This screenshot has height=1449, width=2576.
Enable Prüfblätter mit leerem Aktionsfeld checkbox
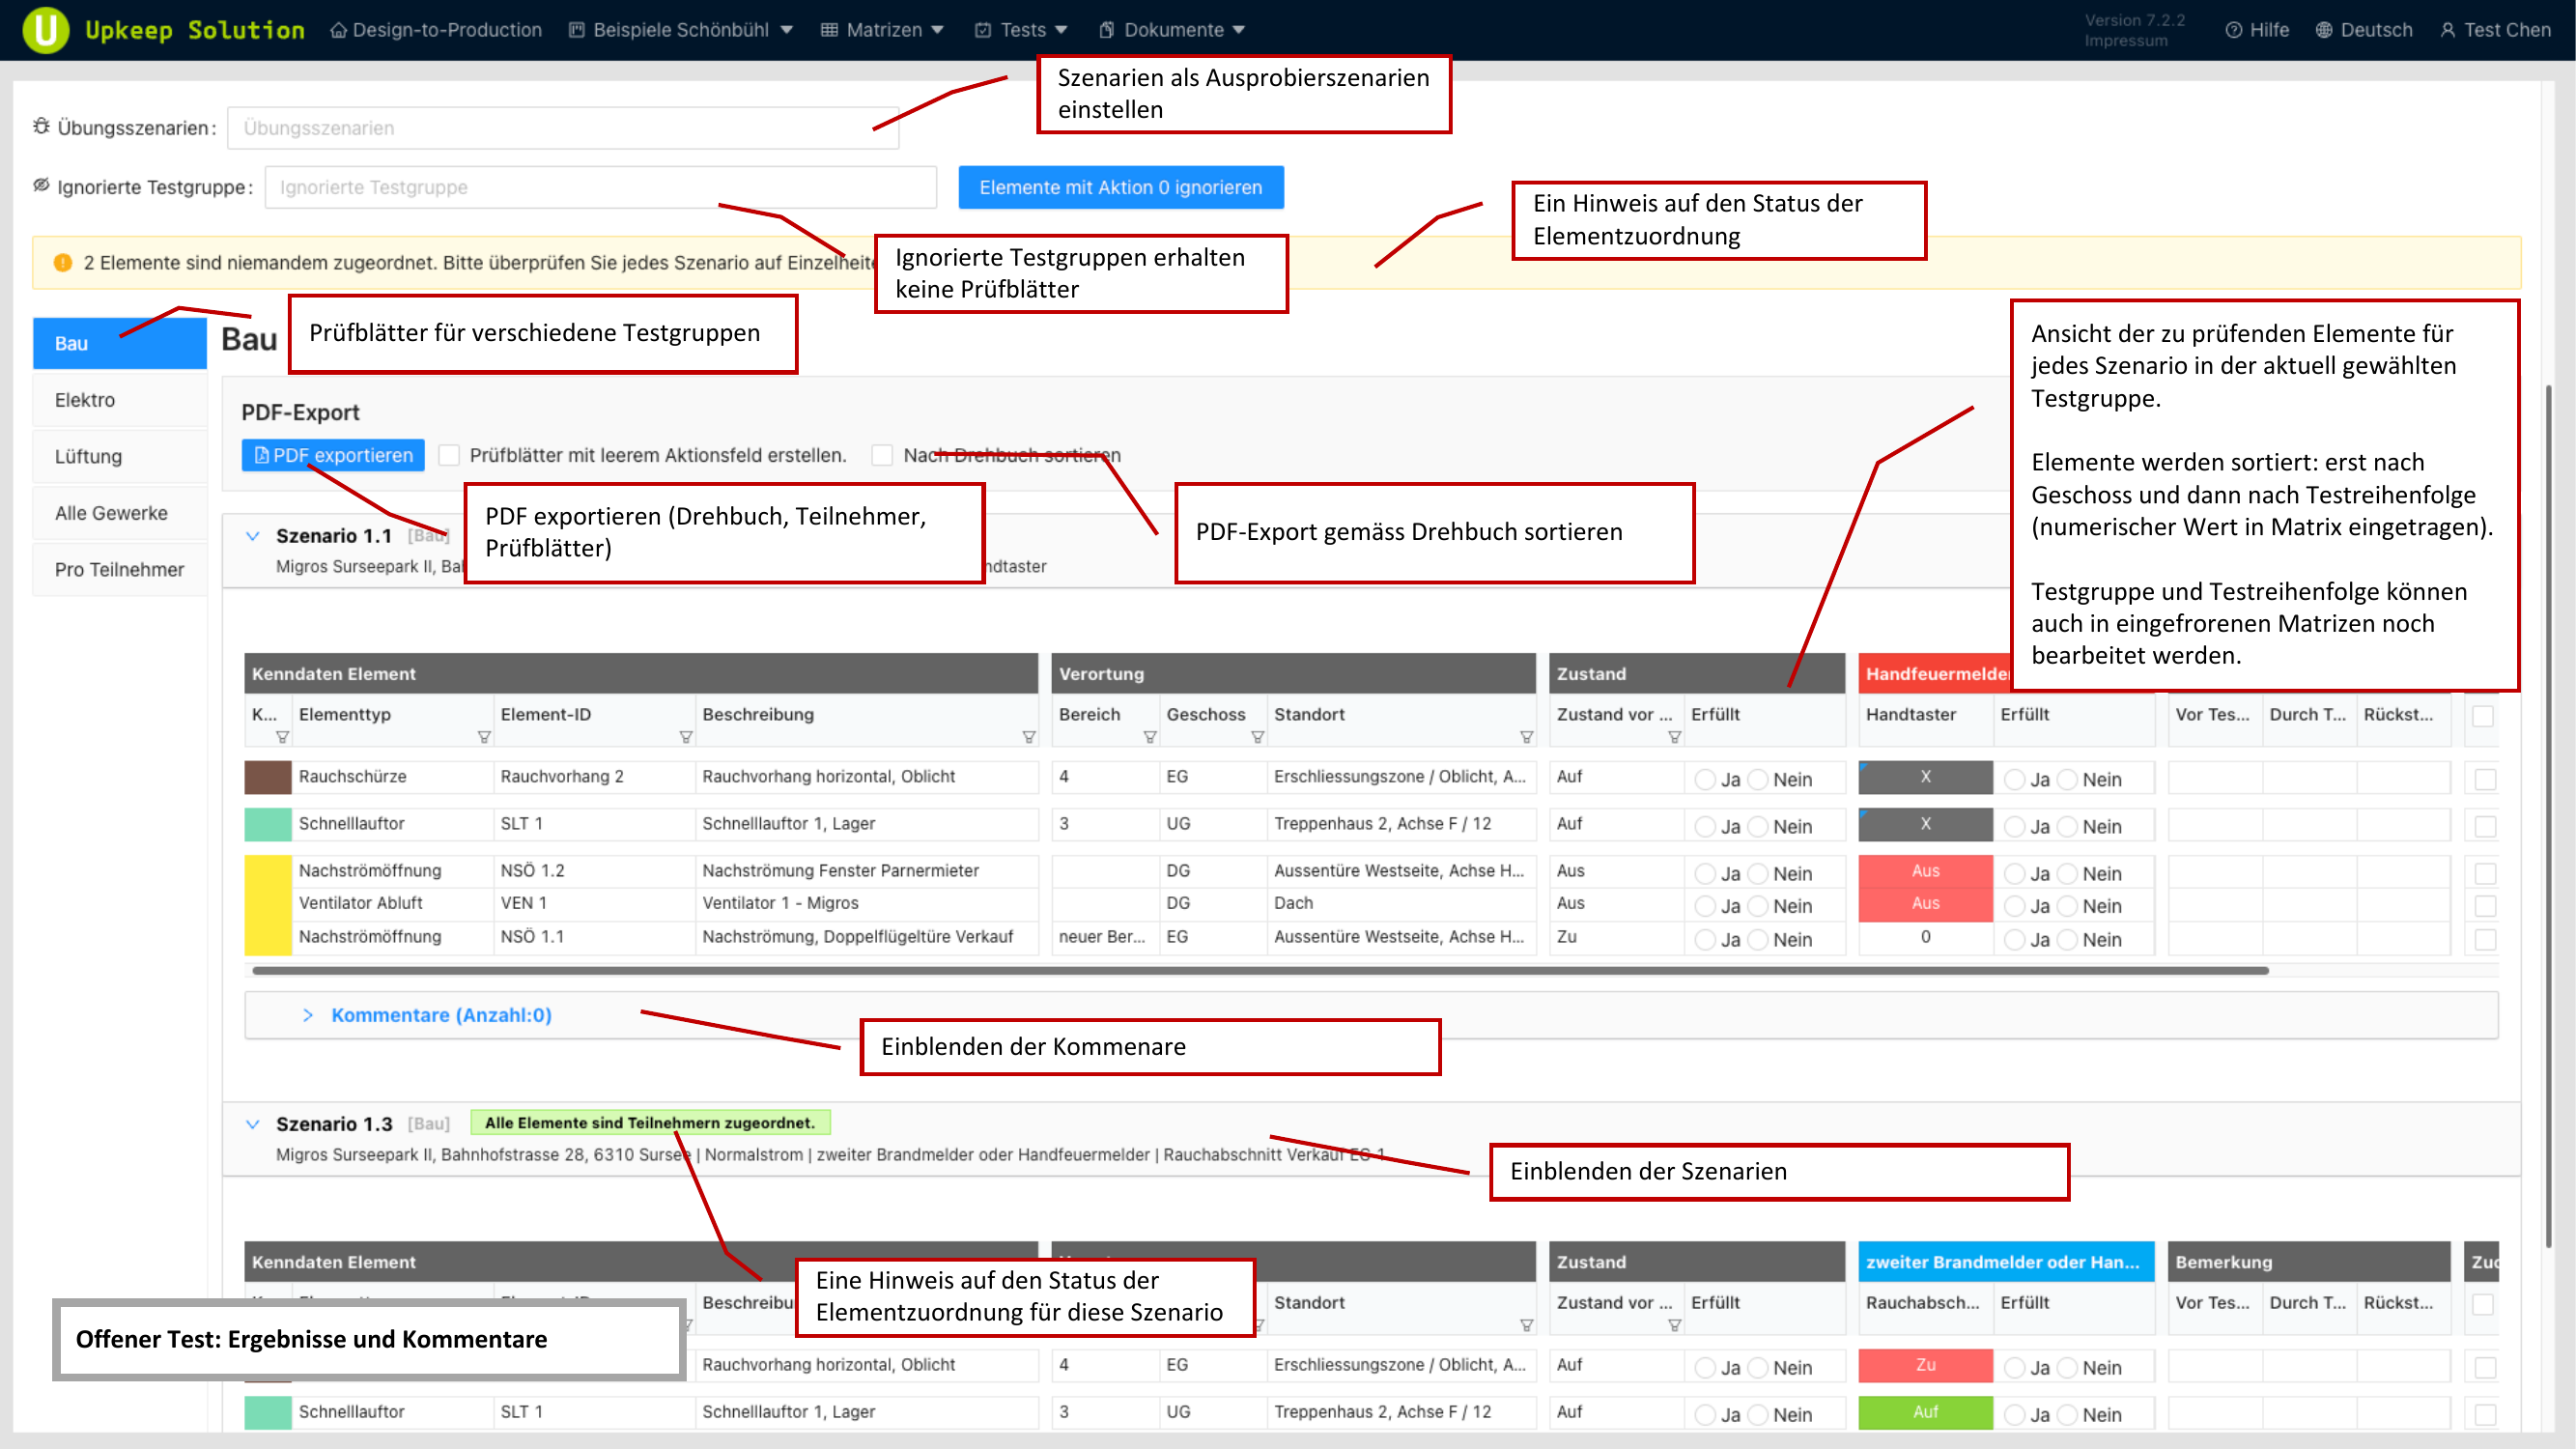coord(450,455)
